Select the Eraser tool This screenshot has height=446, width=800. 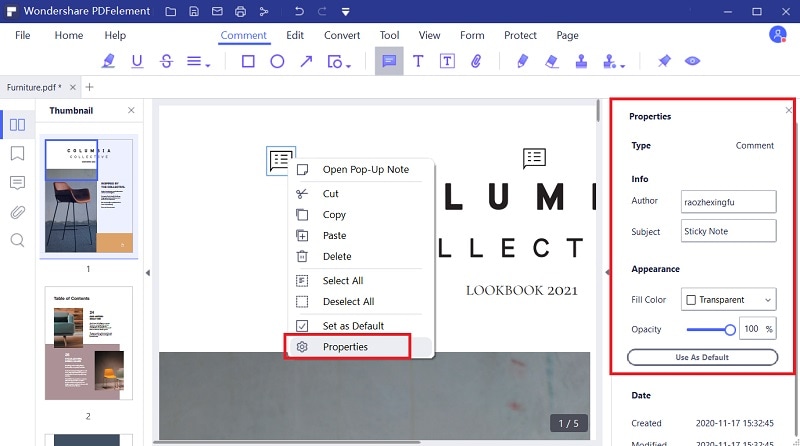click(552, 61)
